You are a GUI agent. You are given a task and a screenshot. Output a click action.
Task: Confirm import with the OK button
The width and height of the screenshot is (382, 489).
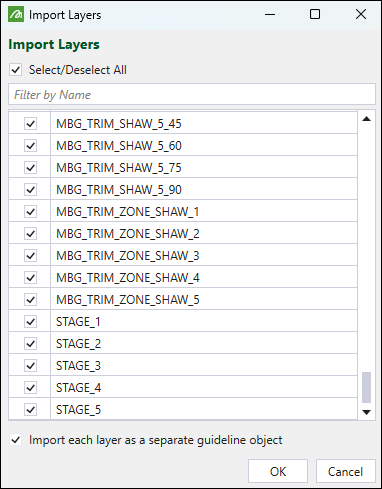point(278,471)
